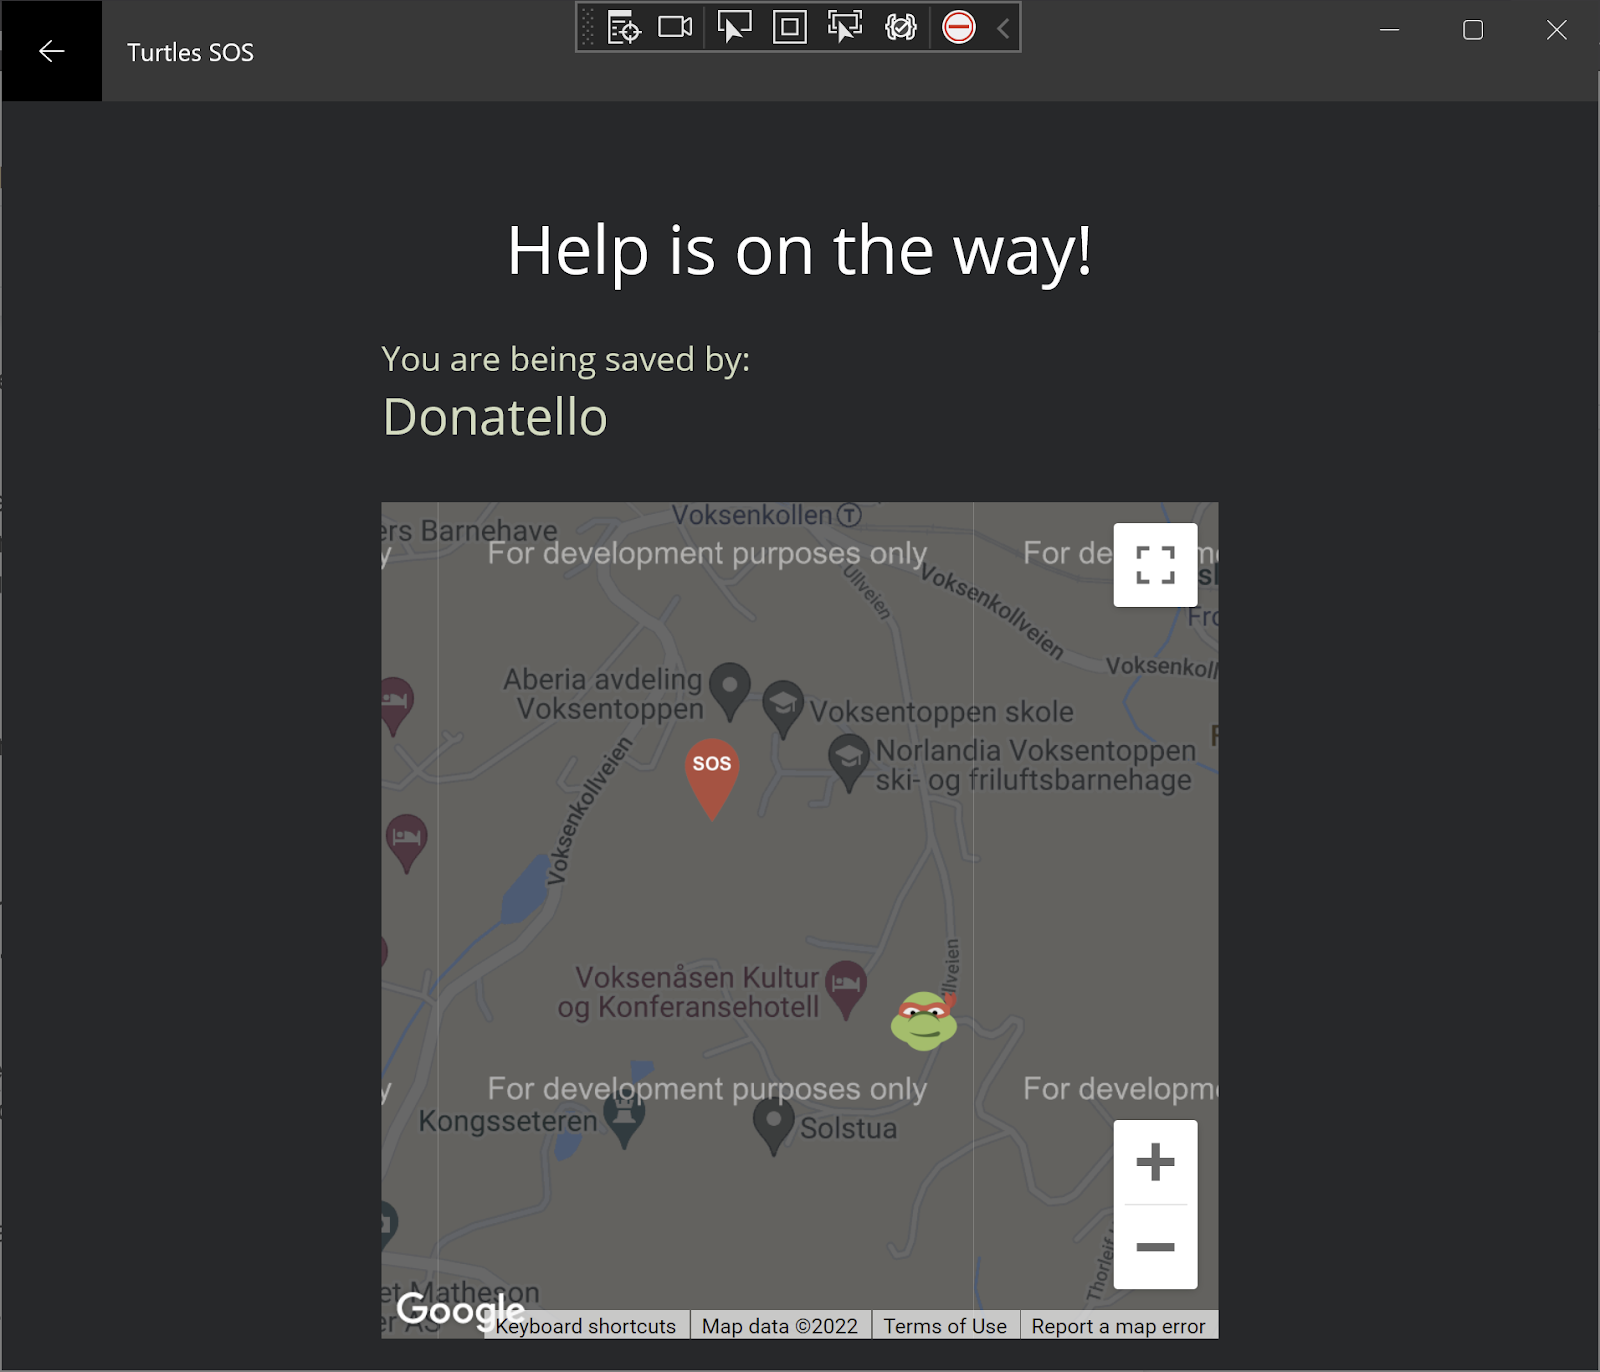Click the video camera icon in debug toolbar
The width and height of the screenshot is (1600, 1372).
[675, 27]
